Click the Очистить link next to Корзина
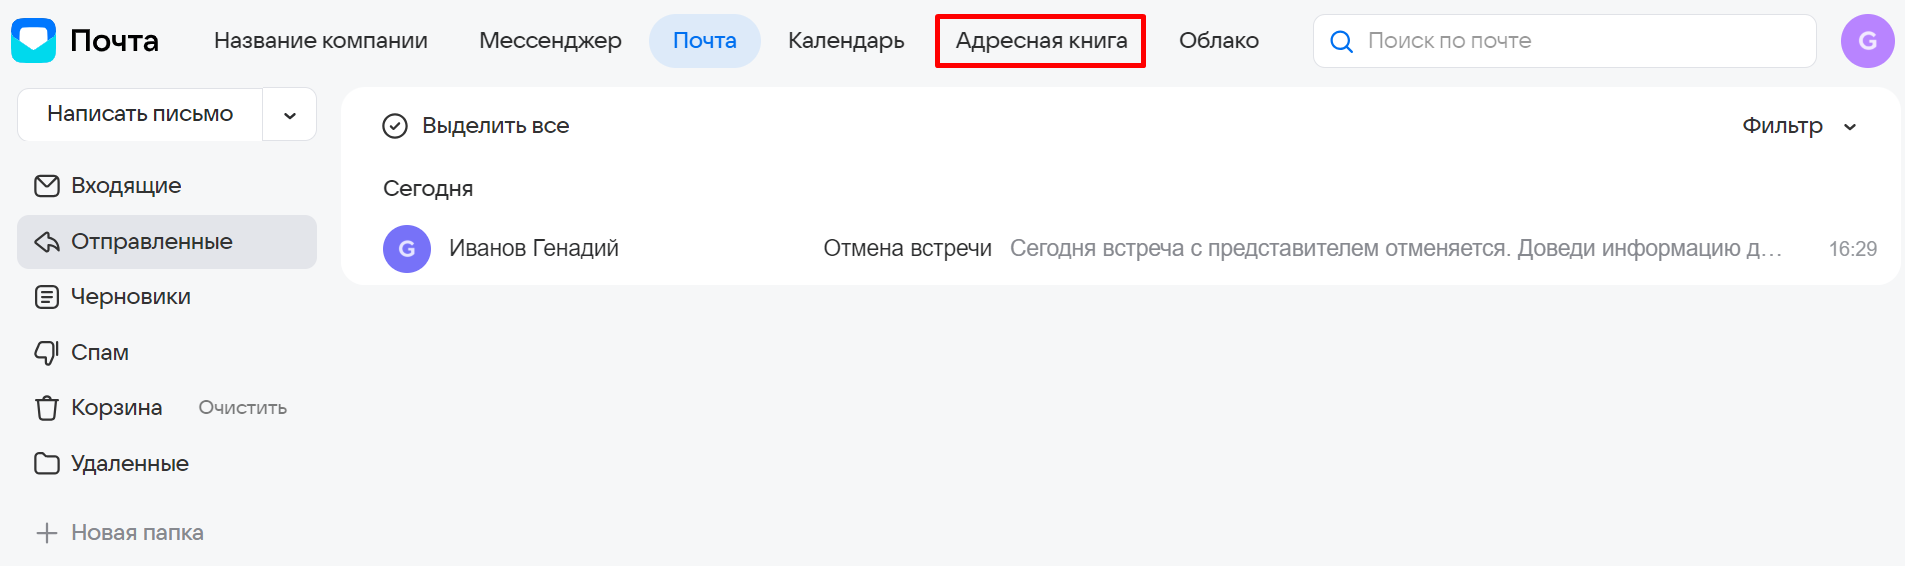 (x=242, y=408)
